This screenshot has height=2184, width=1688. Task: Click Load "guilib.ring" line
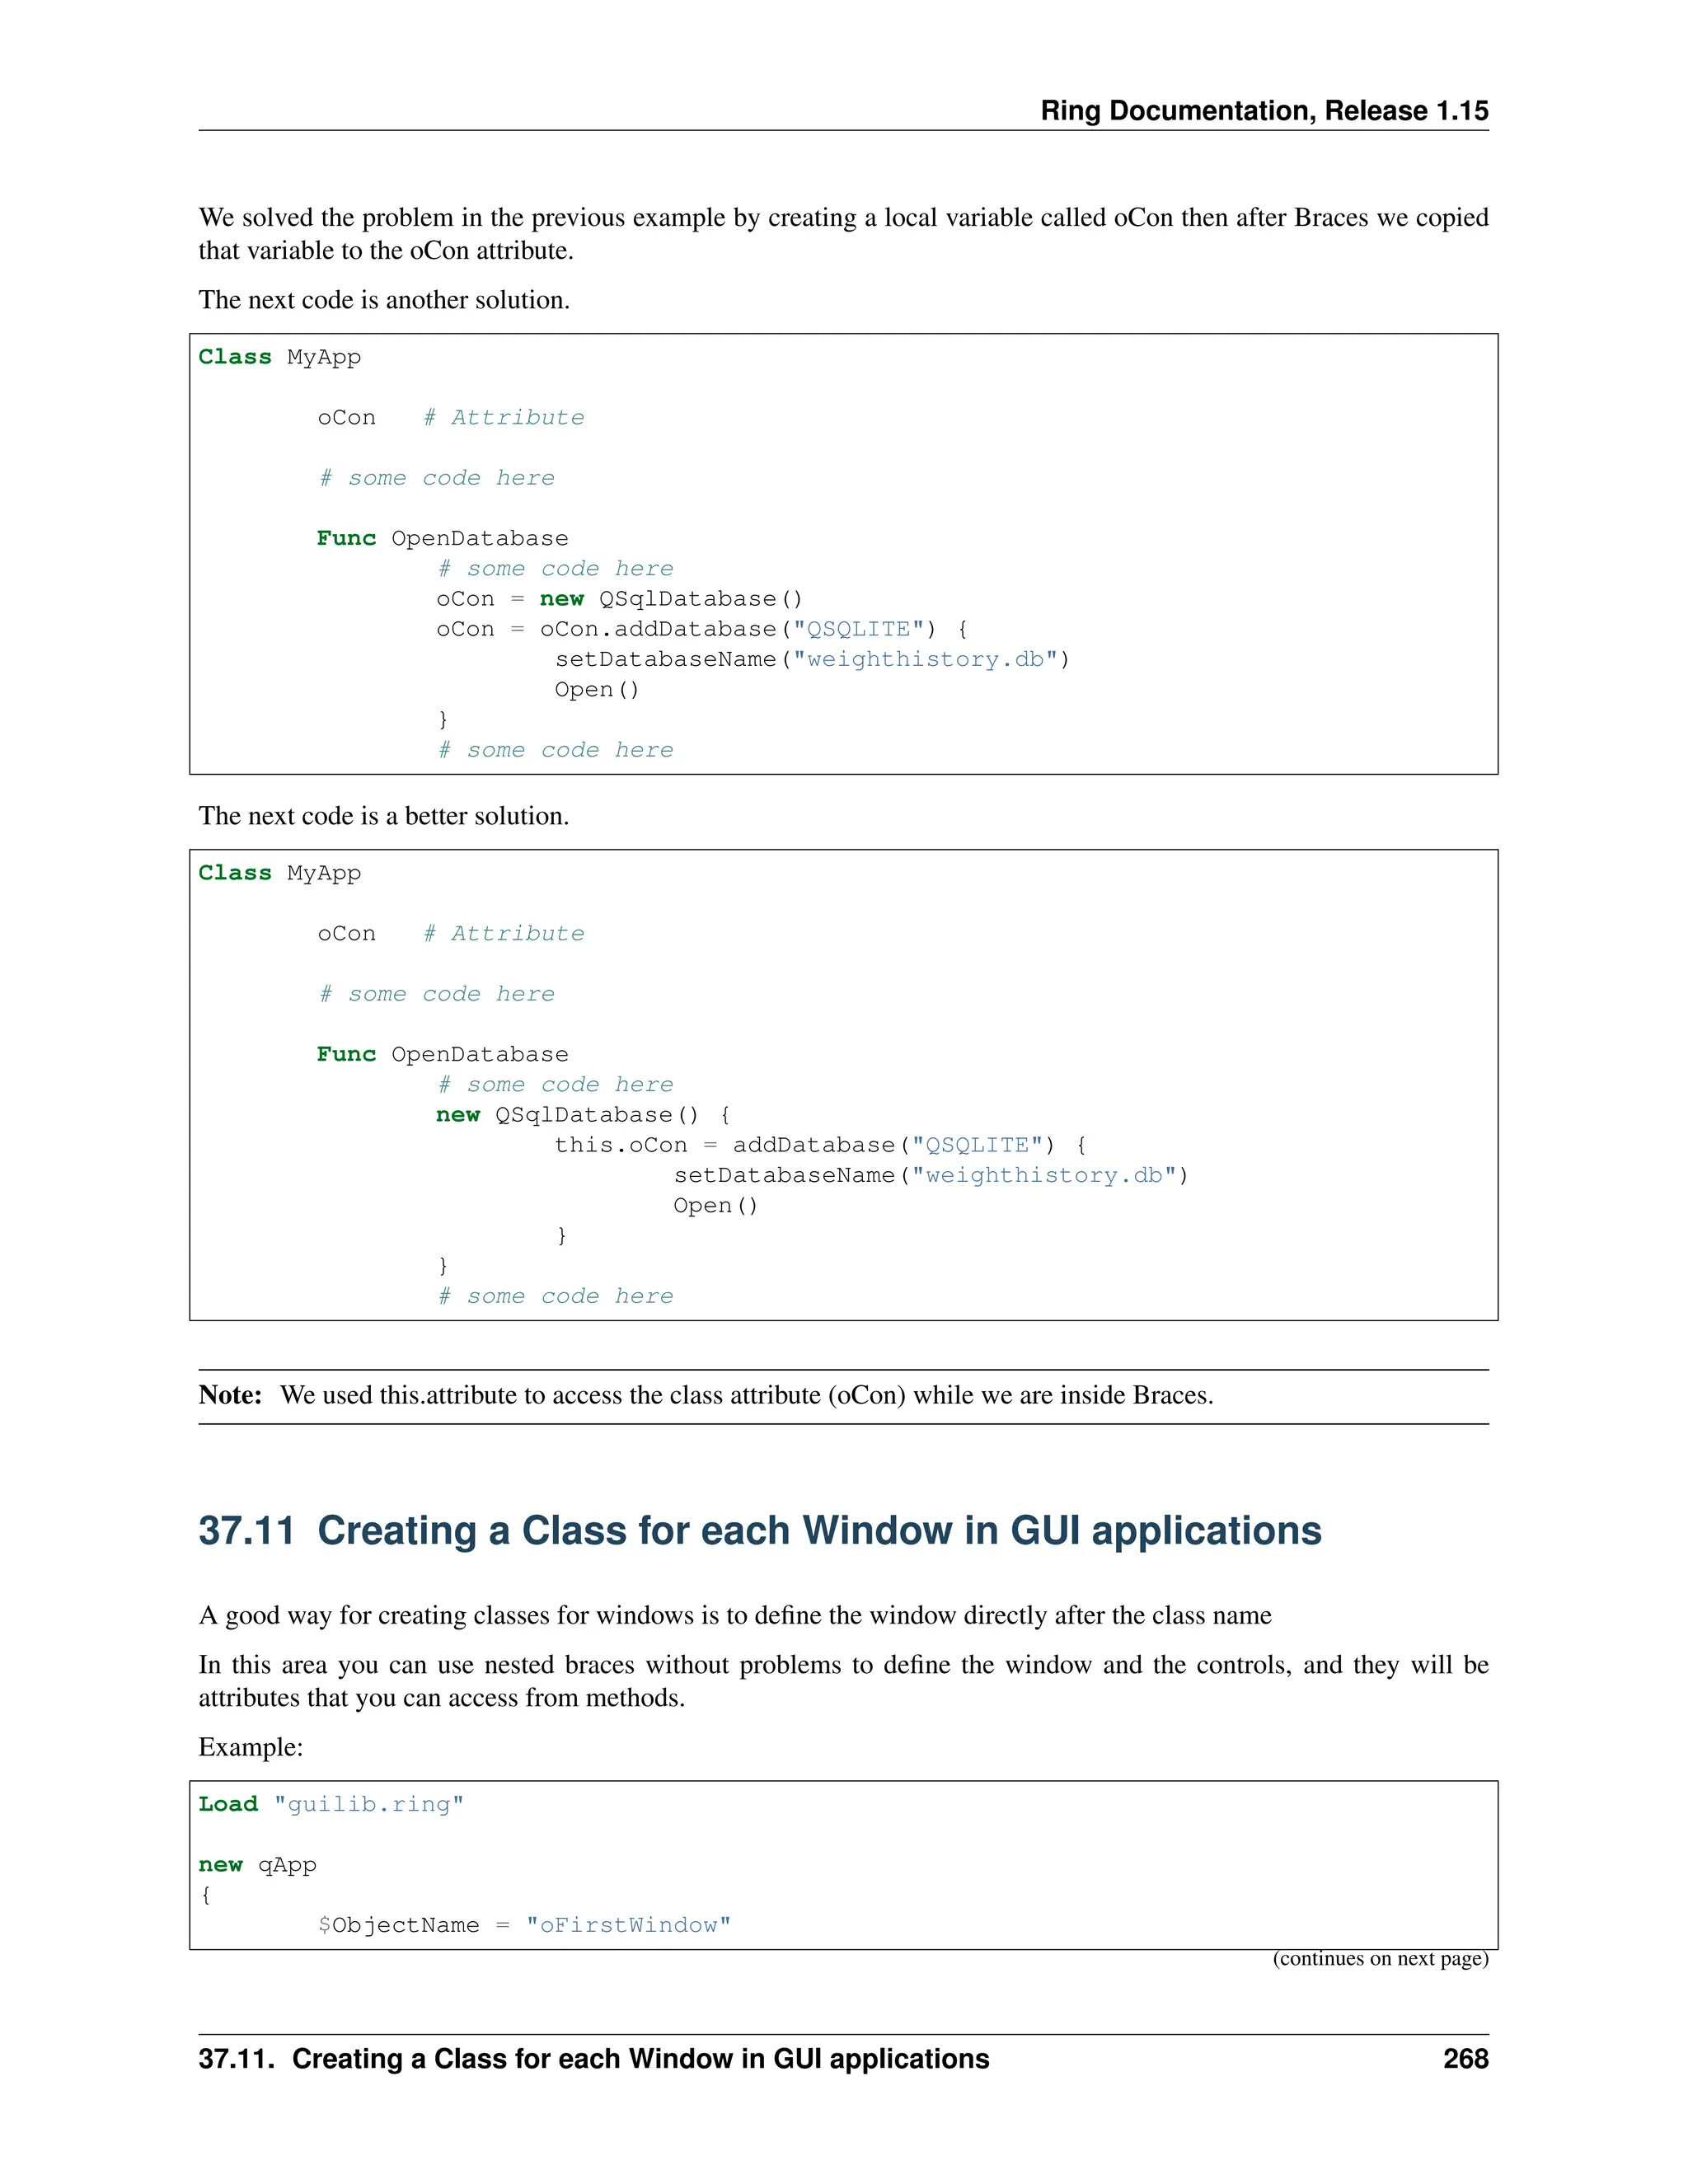tap(331, 1804)
